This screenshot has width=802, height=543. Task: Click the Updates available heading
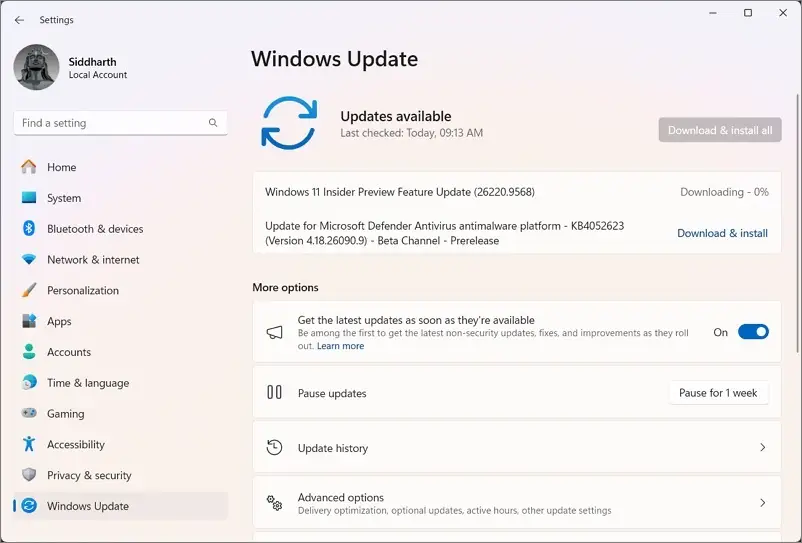coord(396,116)
